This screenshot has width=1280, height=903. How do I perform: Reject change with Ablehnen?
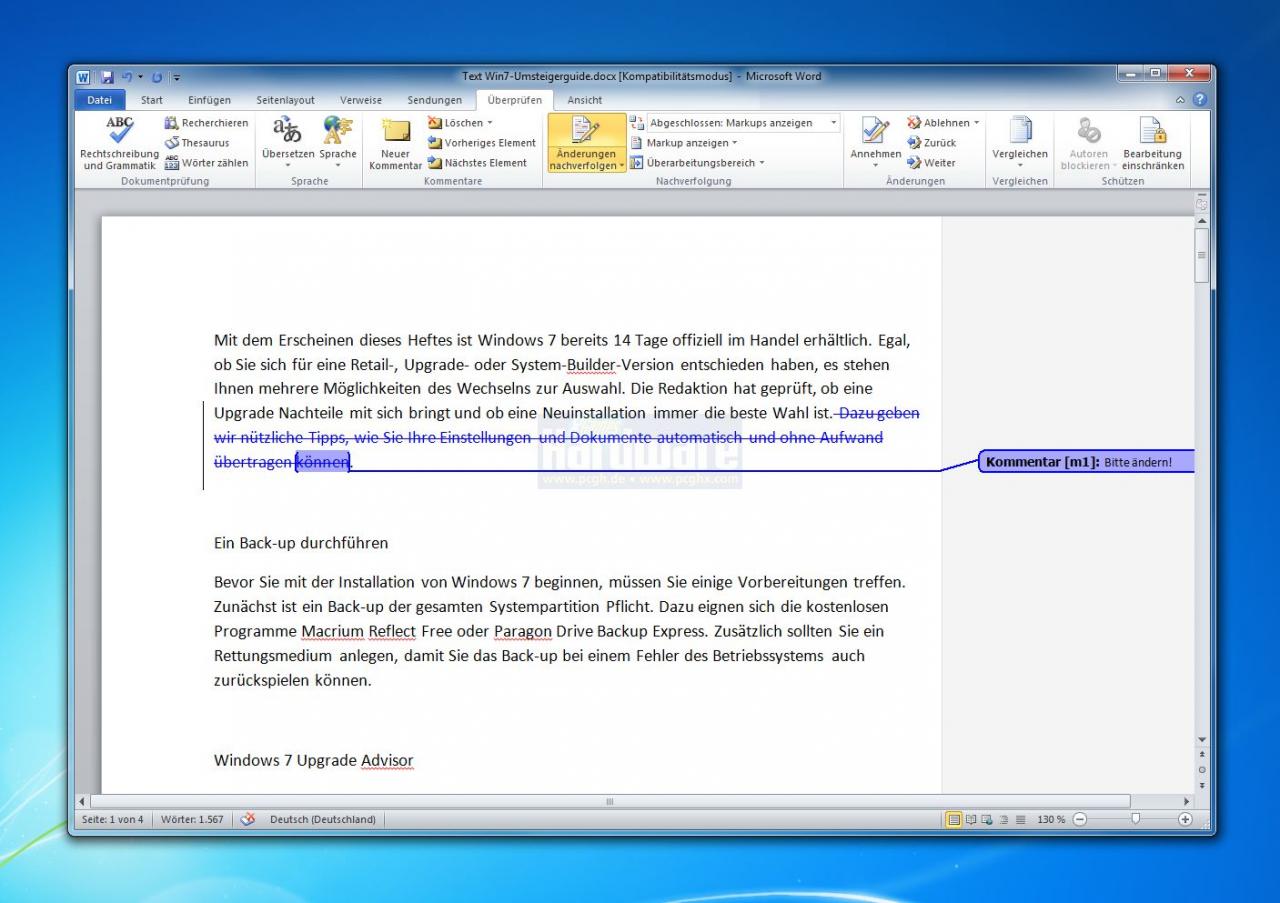(x=937, y=123)
